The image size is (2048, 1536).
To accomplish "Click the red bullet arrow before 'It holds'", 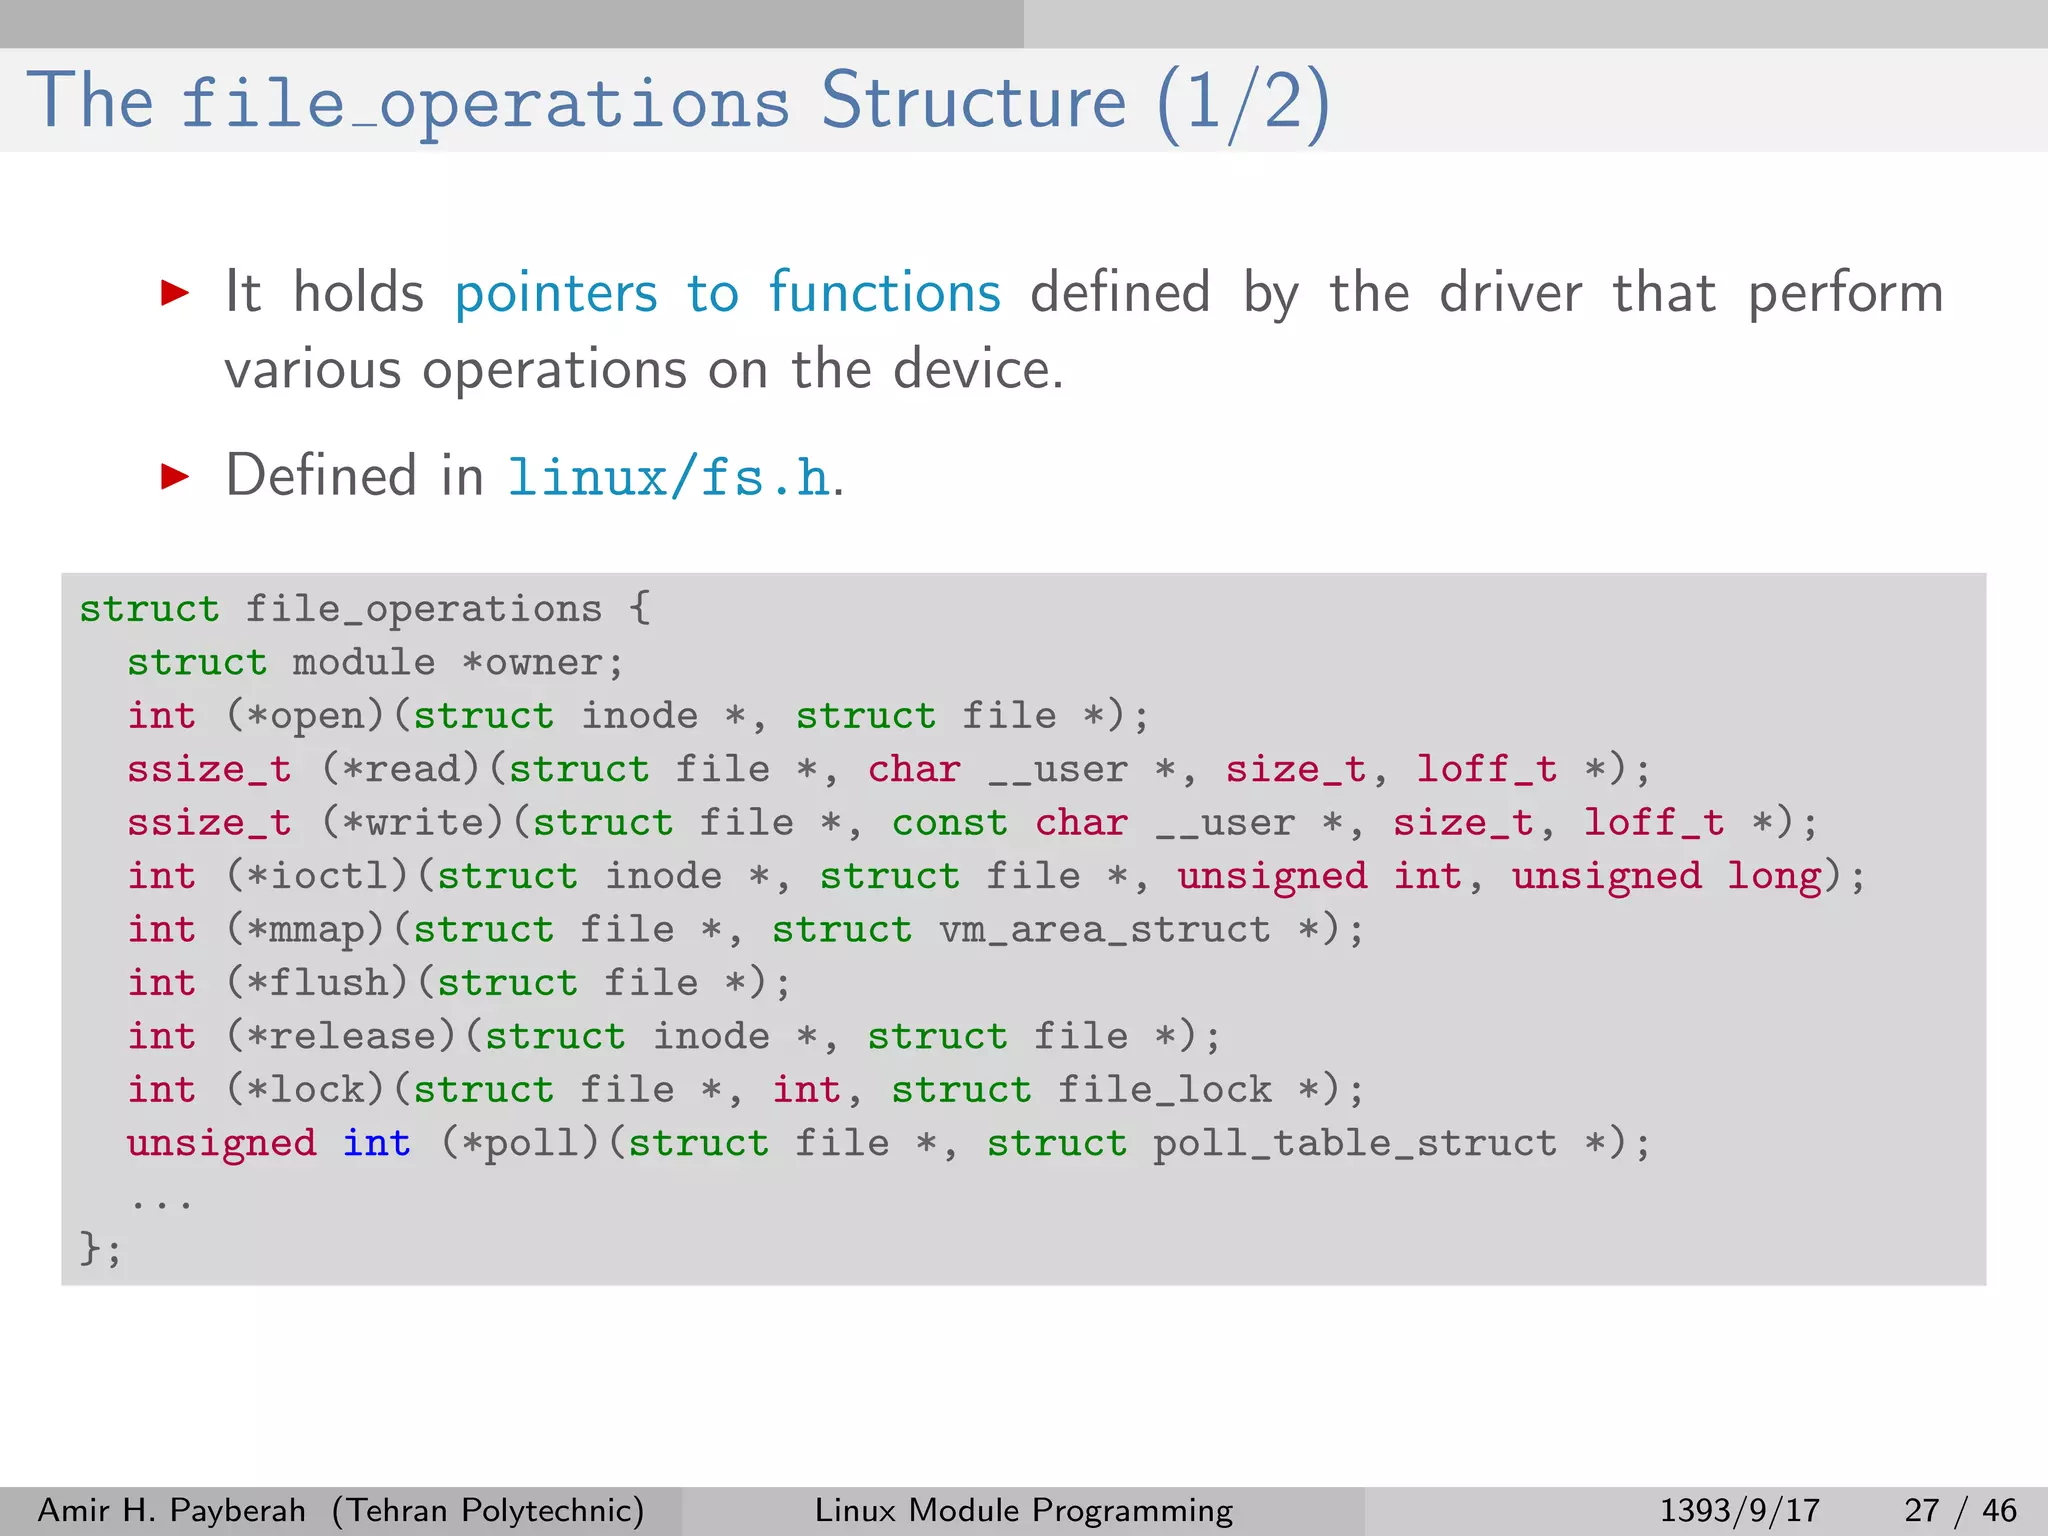I will pyautogui.click(x=175, y=292).
